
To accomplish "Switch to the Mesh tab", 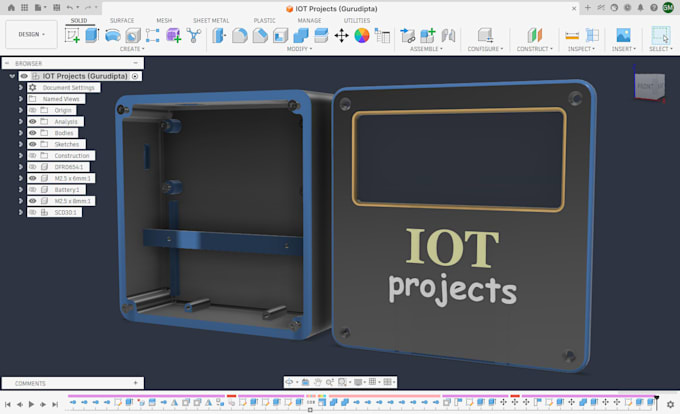I will click(164, 20).
